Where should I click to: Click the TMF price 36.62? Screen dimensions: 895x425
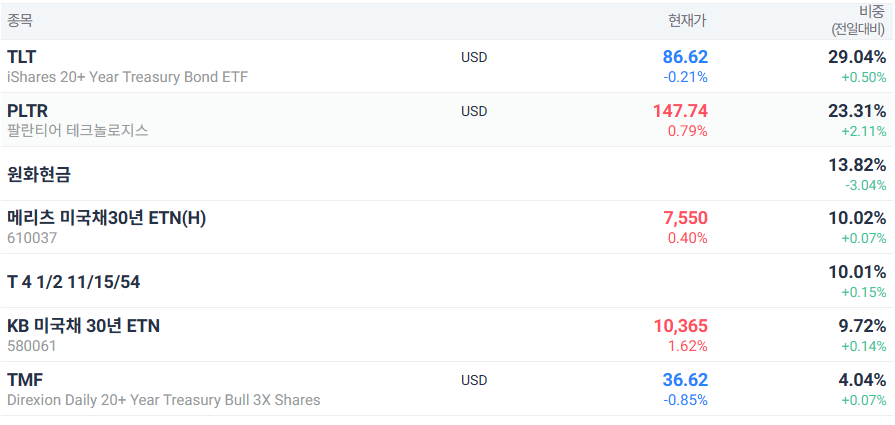[685, 380]
